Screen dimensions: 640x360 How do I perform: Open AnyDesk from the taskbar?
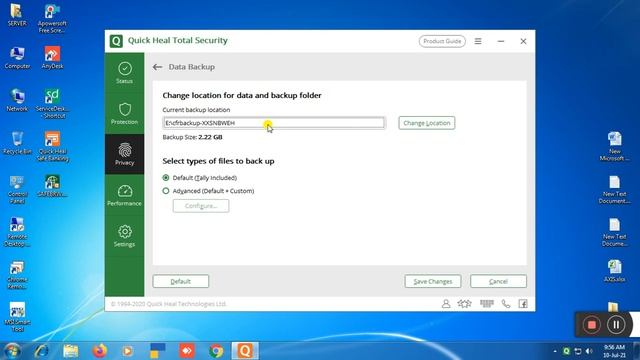[187, 351]
